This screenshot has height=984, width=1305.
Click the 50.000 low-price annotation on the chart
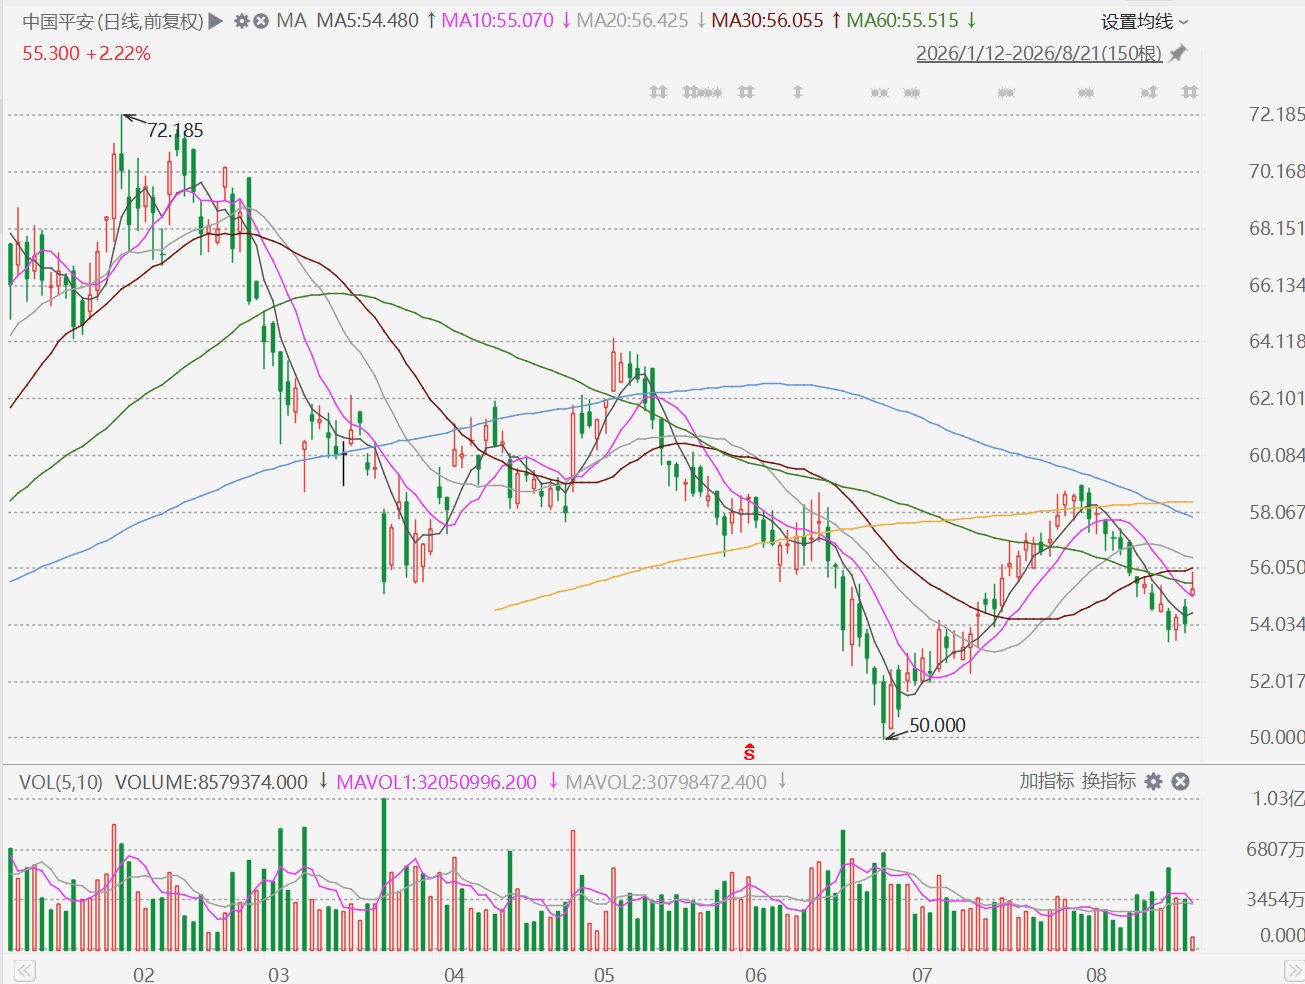[x=937, y=725]
